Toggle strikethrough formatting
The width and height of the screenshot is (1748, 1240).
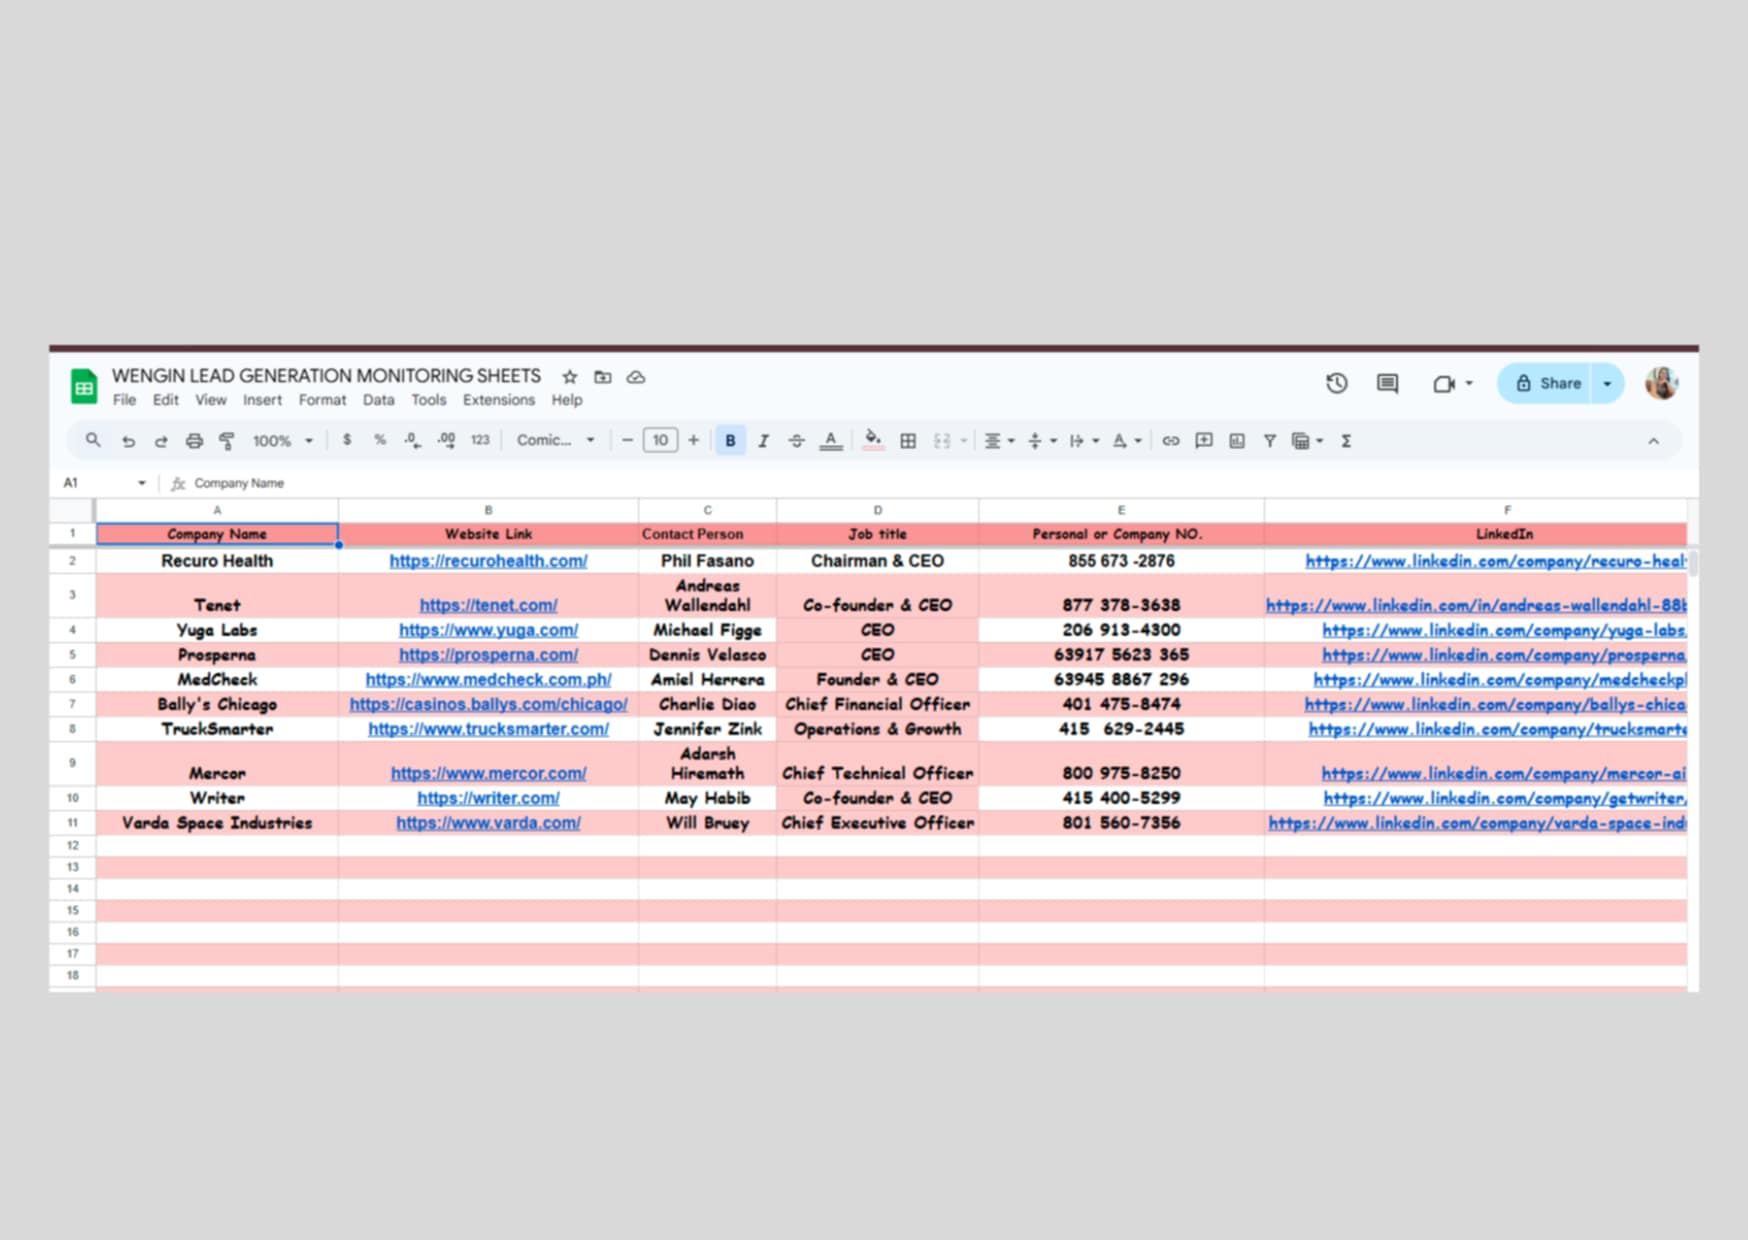pyautogui.click(x=796, y=441)
